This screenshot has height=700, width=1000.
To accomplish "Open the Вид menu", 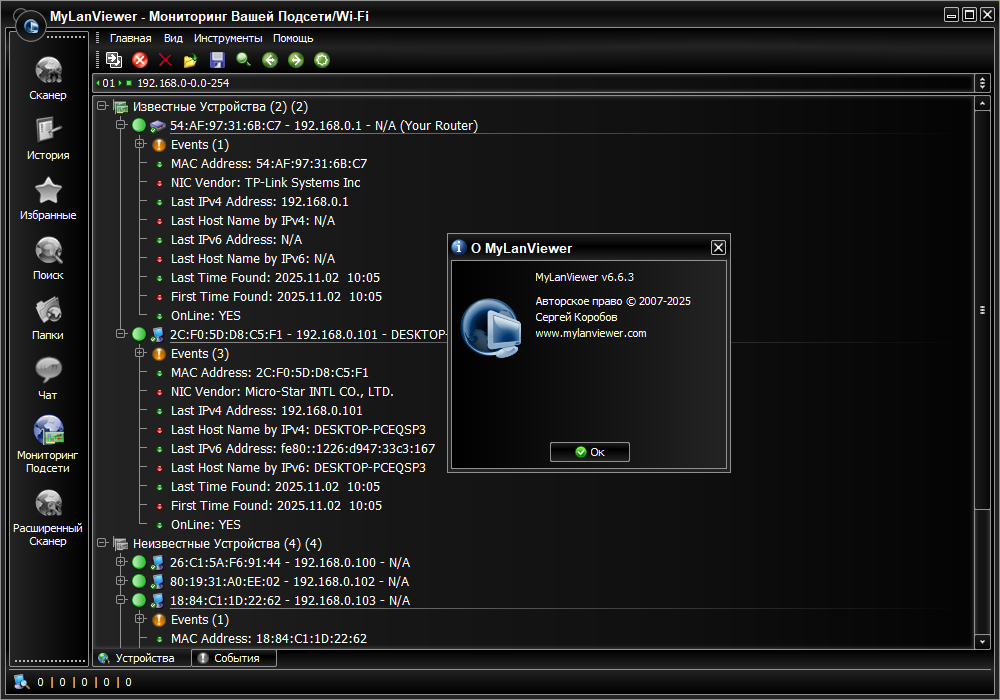I will [x=173, y=38].
